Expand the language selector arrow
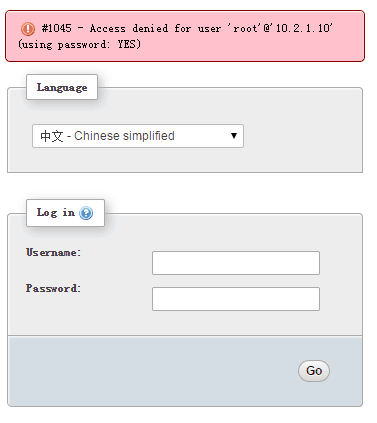The height and width of the screenshot is (423, 377). pyautogui.click(x=234, y=136)
